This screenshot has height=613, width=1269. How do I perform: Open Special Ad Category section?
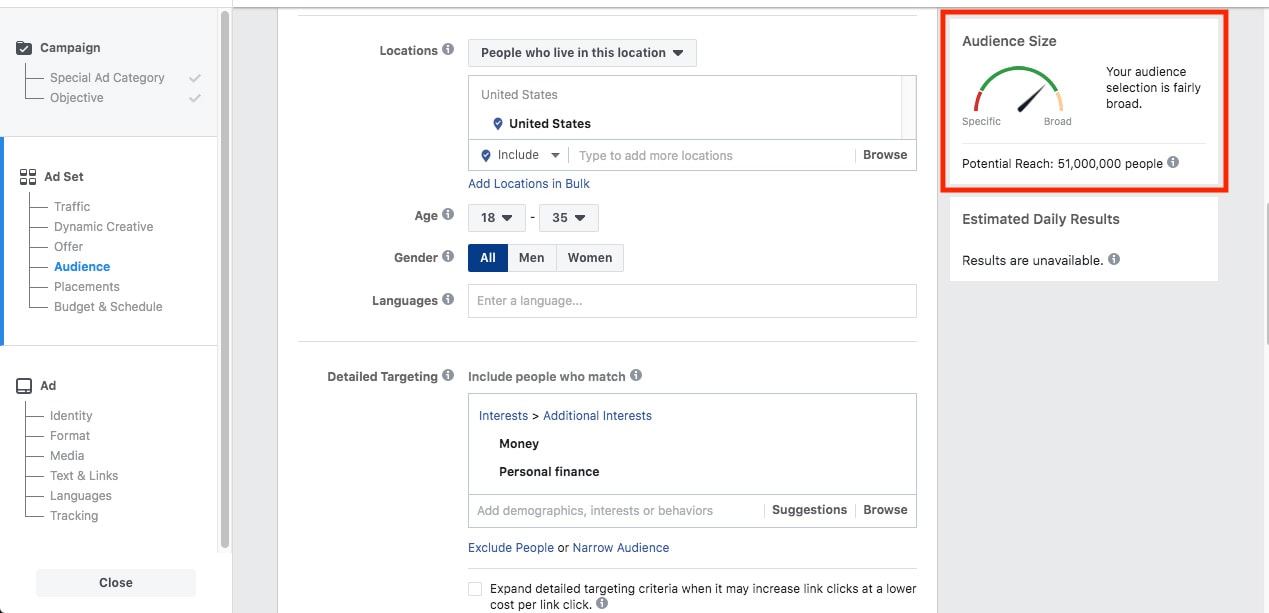click(107, 77)
